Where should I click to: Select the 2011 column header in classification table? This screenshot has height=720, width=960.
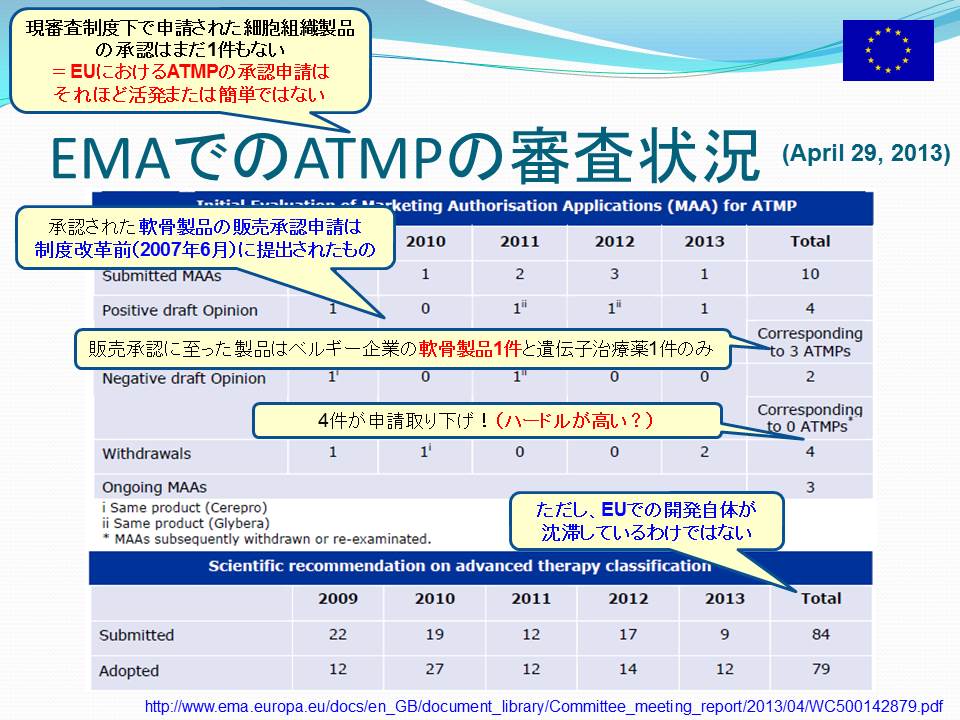pyautogui.click(x=531, y=598)
